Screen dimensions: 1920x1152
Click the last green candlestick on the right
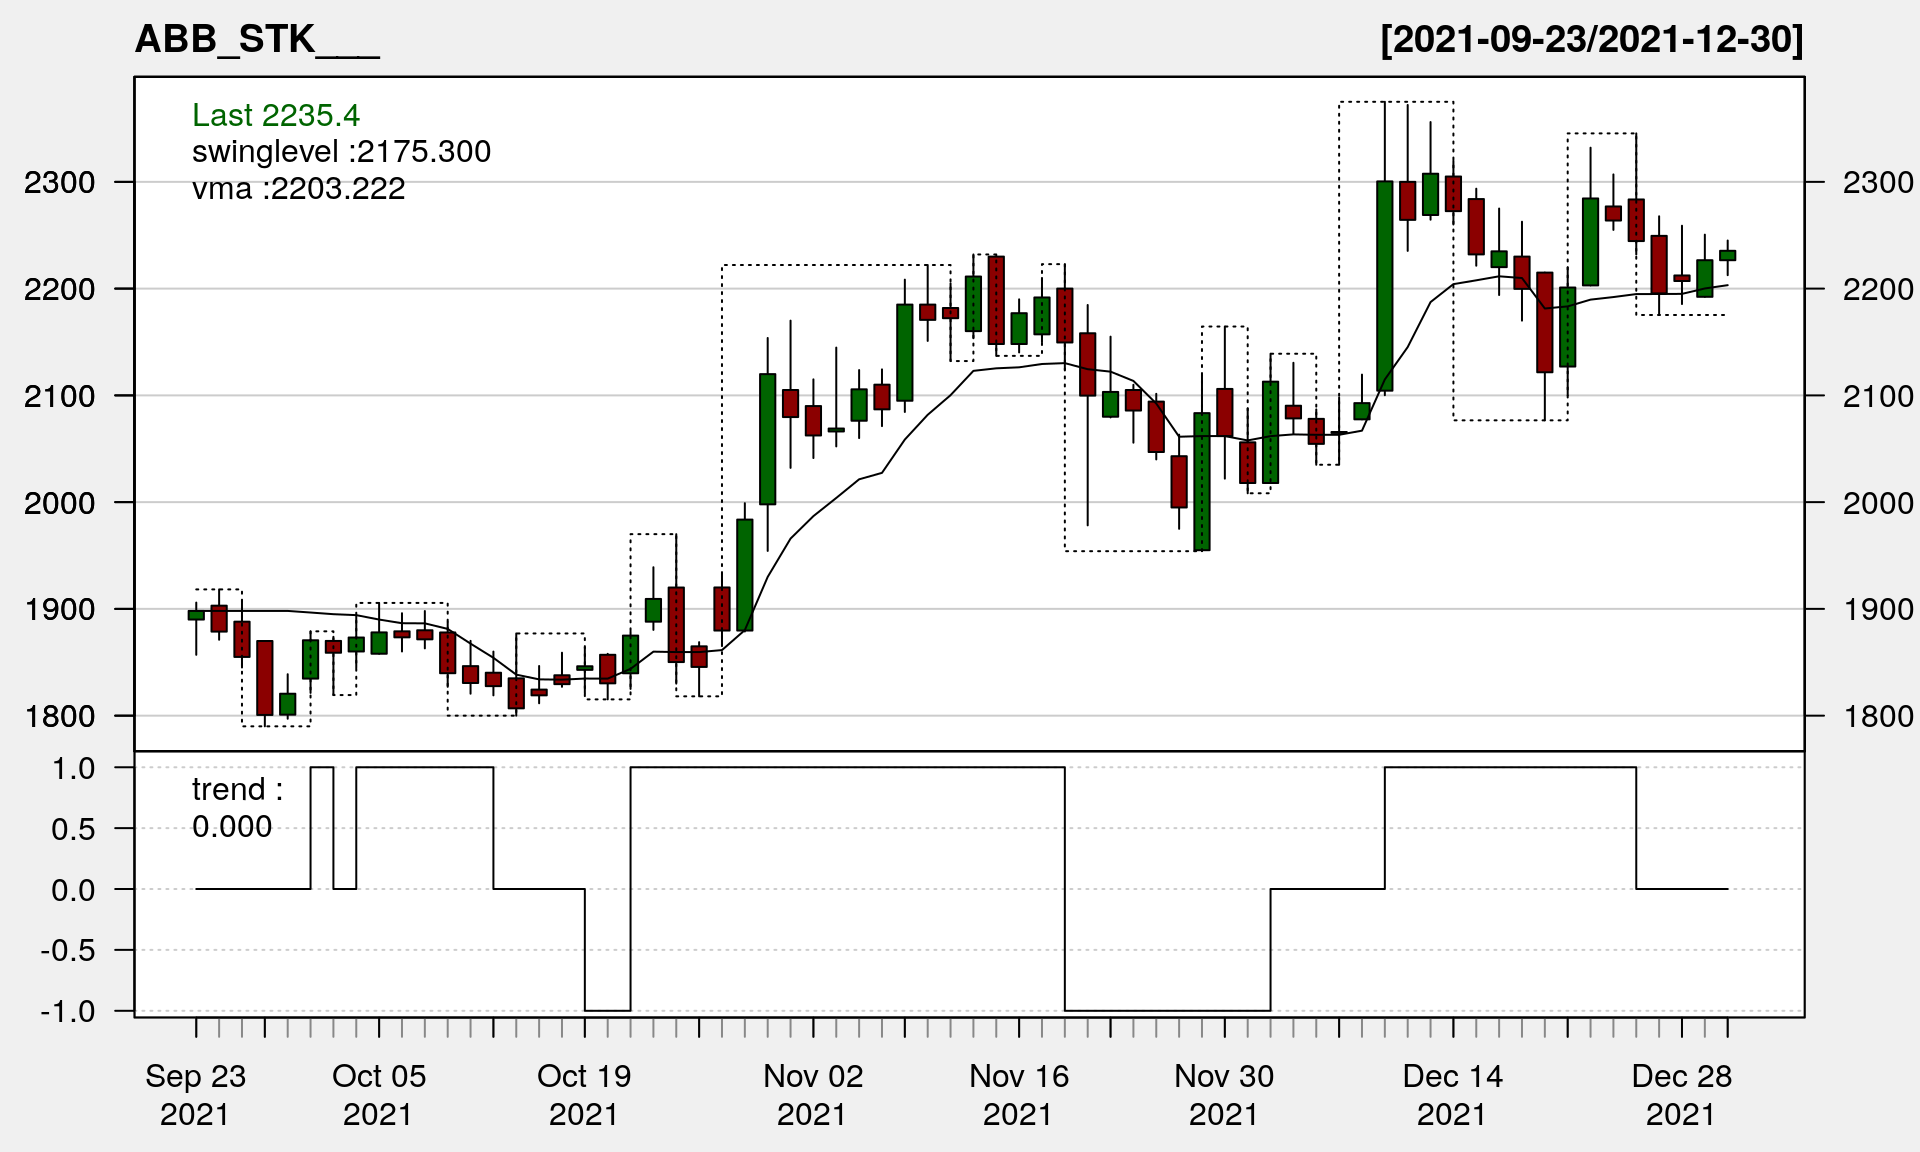[x=1727, y=255]
